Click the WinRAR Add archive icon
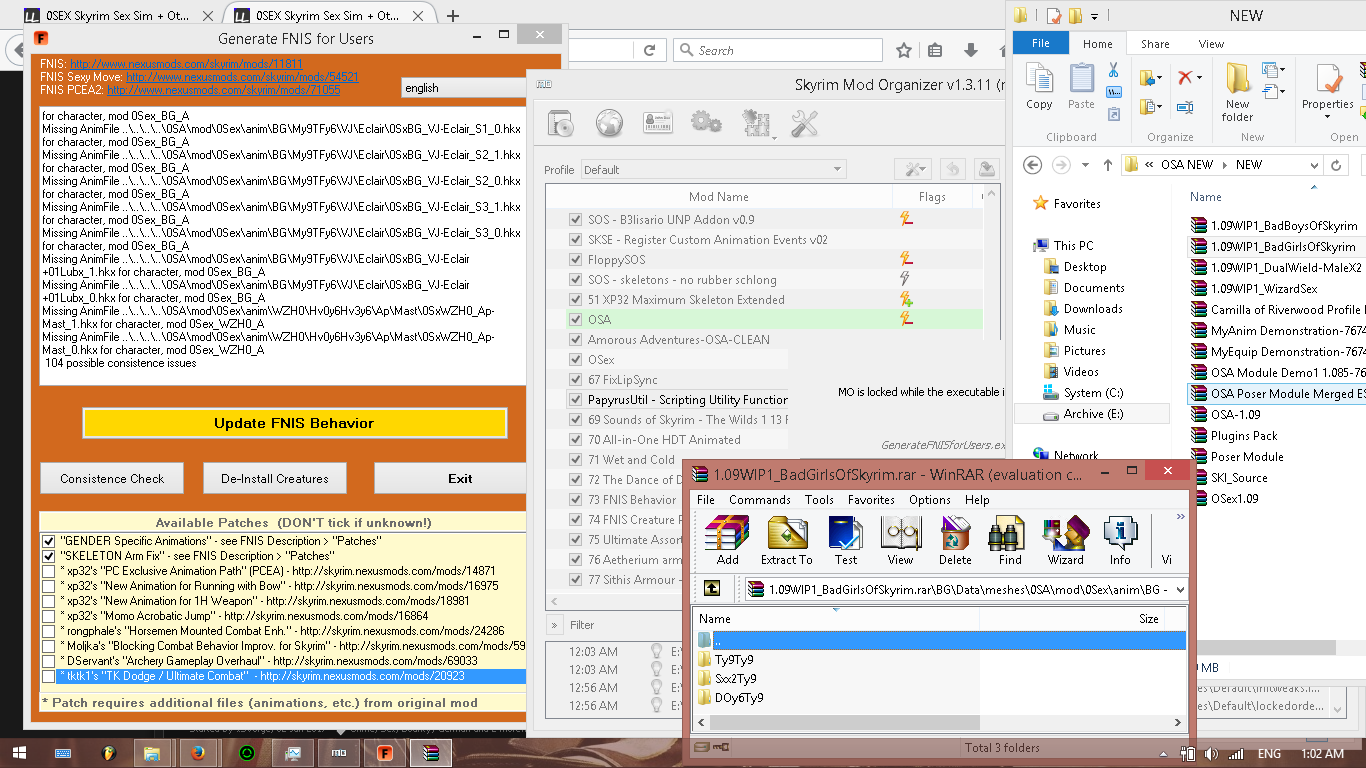1366x768 pixels. point(727,541)
